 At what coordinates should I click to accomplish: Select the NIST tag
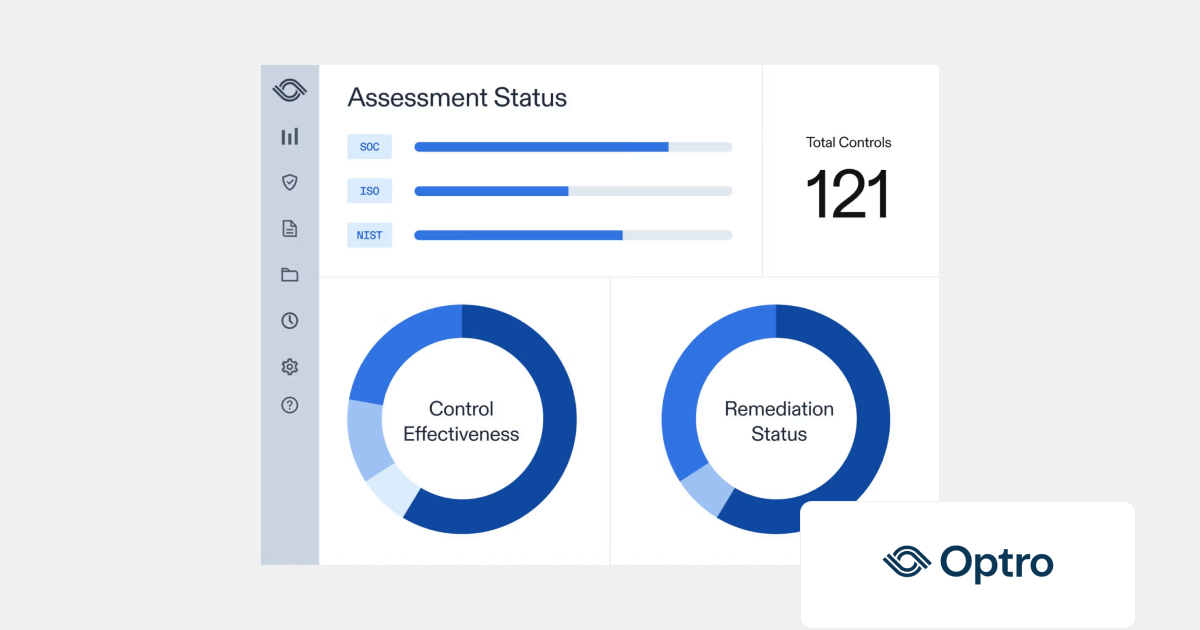(370, 236)
